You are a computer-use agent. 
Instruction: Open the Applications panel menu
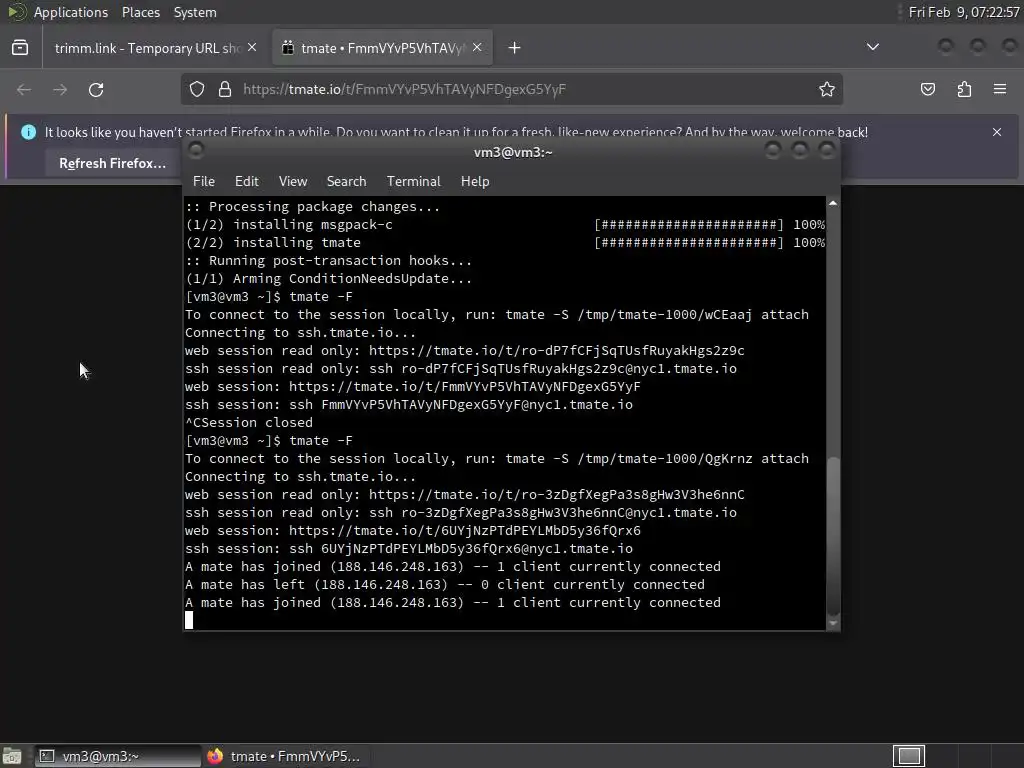(x=71, y=12)
